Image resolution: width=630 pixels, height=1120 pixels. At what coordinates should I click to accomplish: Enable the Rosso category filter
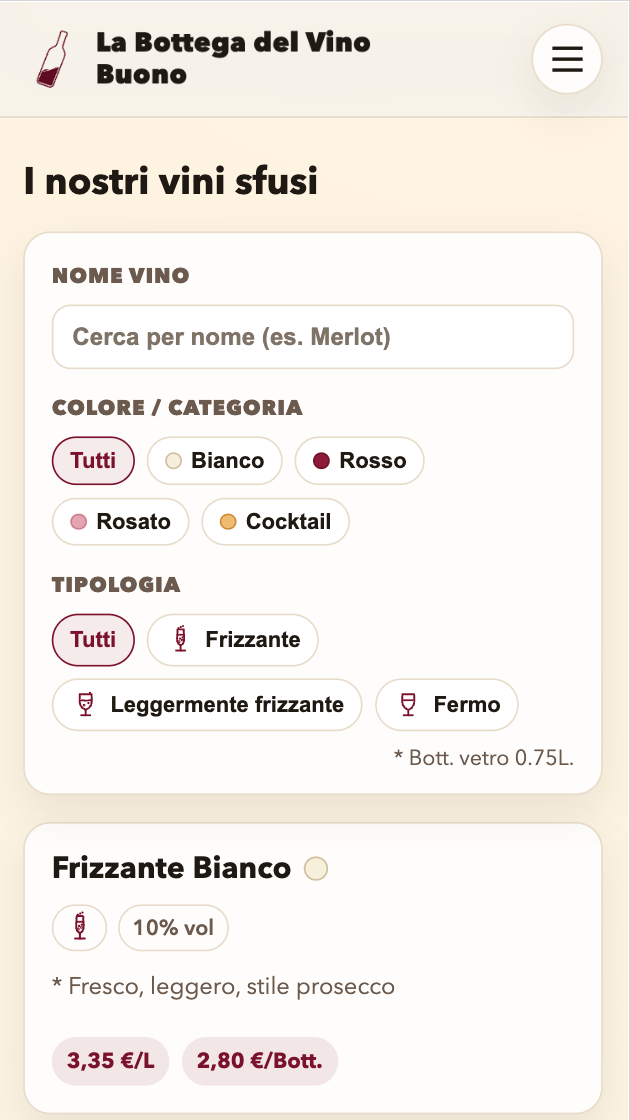[359, 460]
